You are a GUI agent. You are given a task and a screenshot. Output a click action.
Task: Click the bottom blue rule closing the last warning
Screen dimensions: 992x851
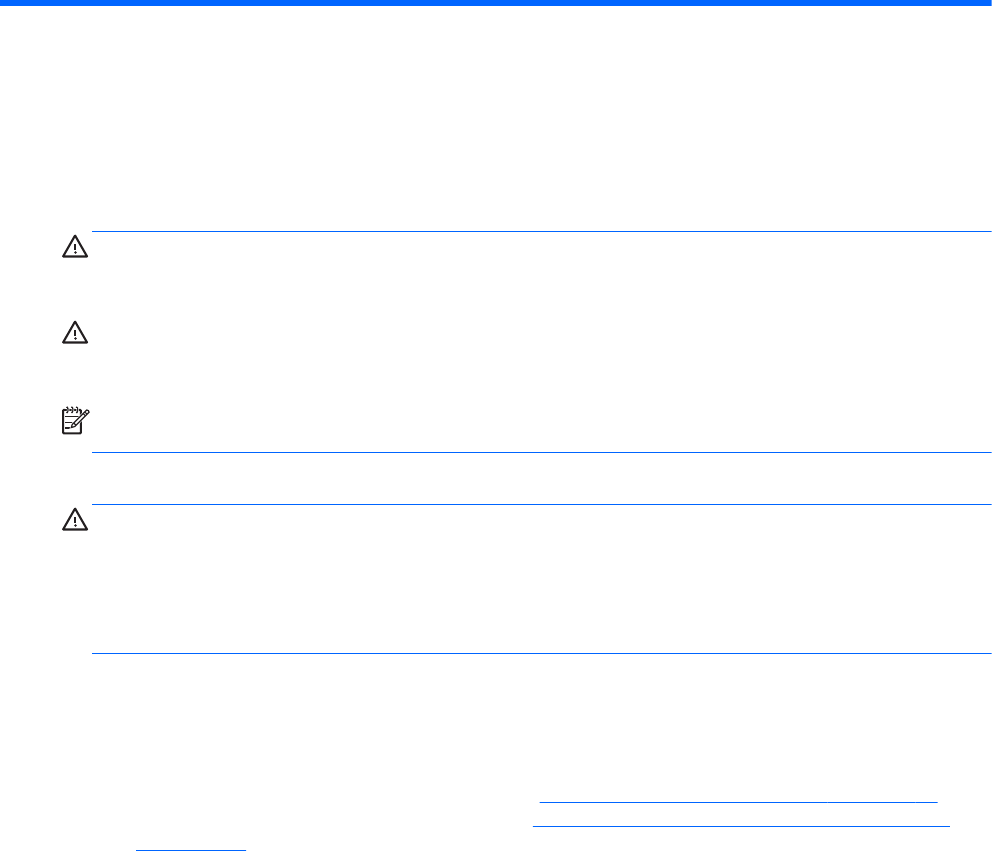540,654
